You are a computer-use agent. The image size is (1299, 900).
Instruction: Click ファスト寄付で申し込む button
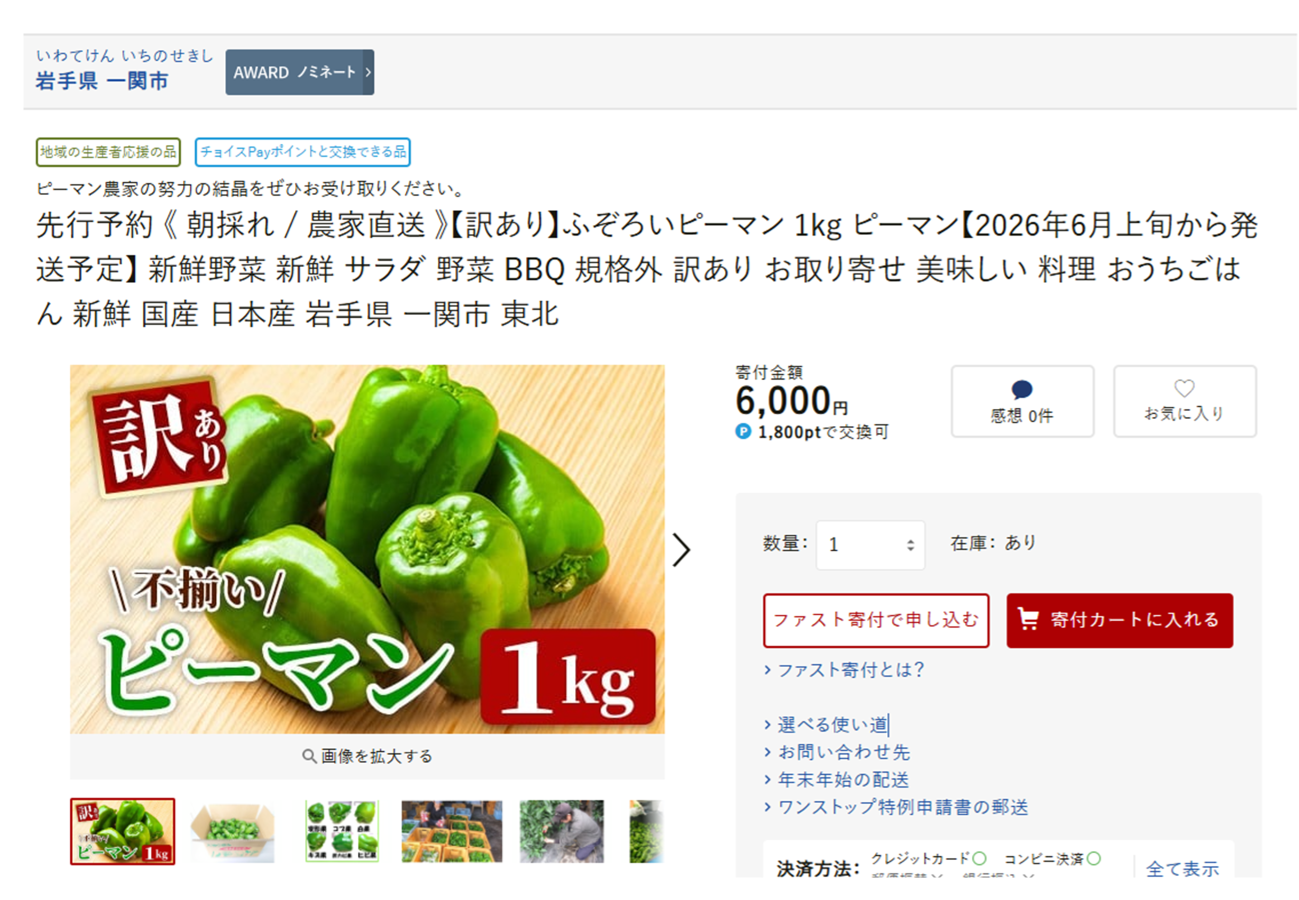[x=876, y=620]
